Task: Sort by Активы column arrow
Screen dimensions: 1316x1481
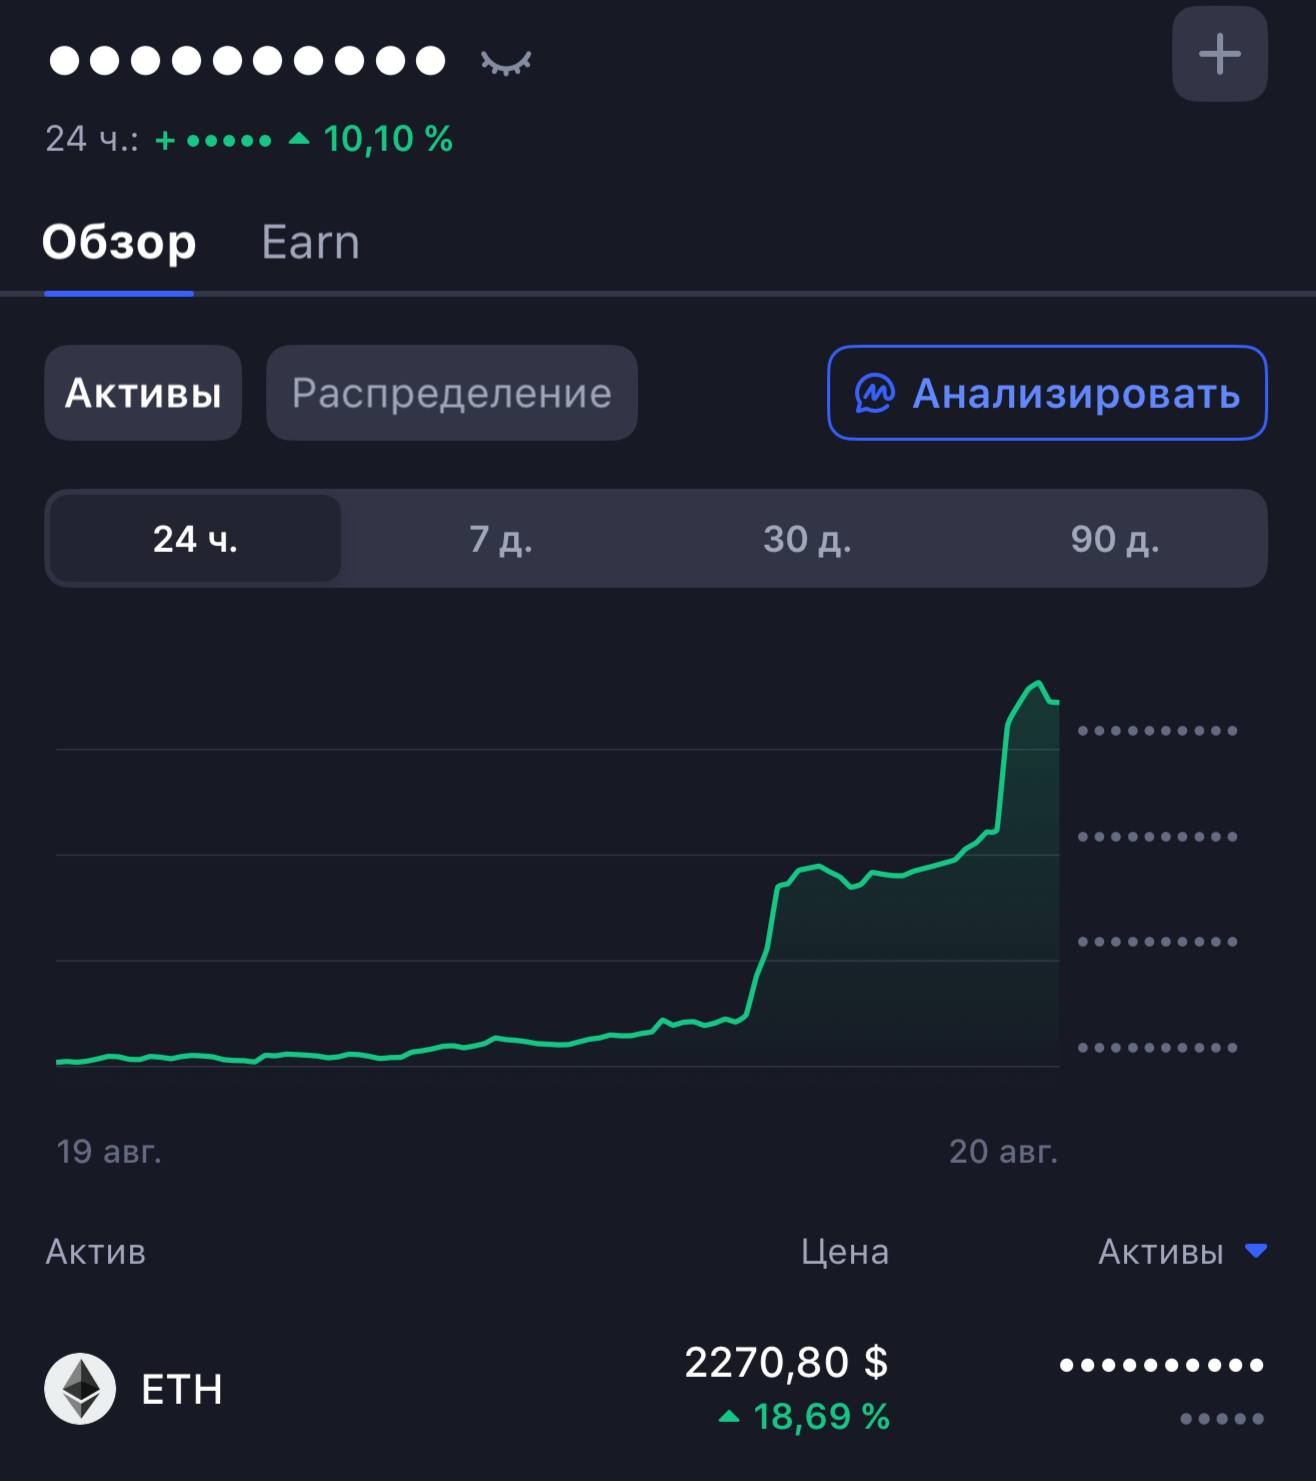Action: (x=1256, y=1250)
